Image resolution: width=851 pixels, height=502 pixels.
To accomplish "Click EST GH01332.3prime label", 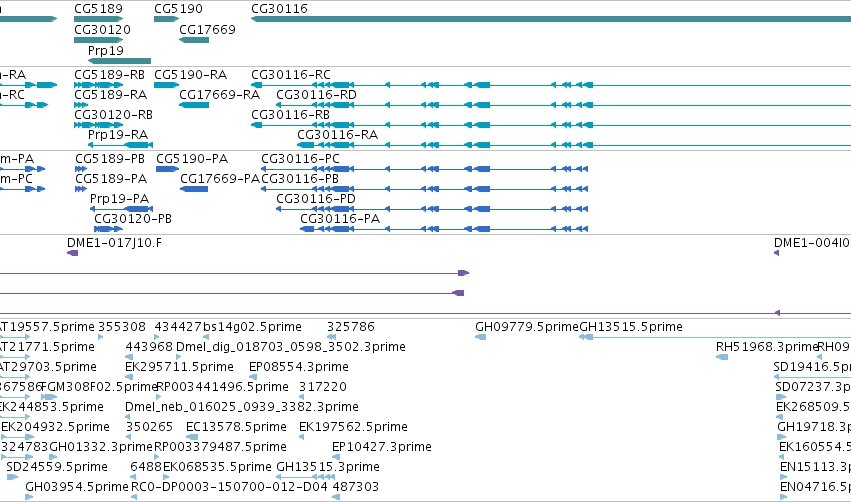I will tap(101, 447).
